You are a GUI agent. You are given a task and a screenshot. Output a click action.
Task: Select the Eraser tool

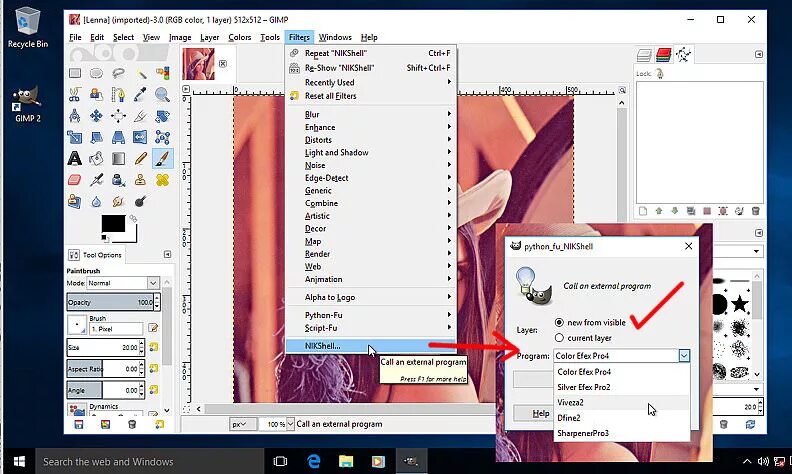point(75,180)
